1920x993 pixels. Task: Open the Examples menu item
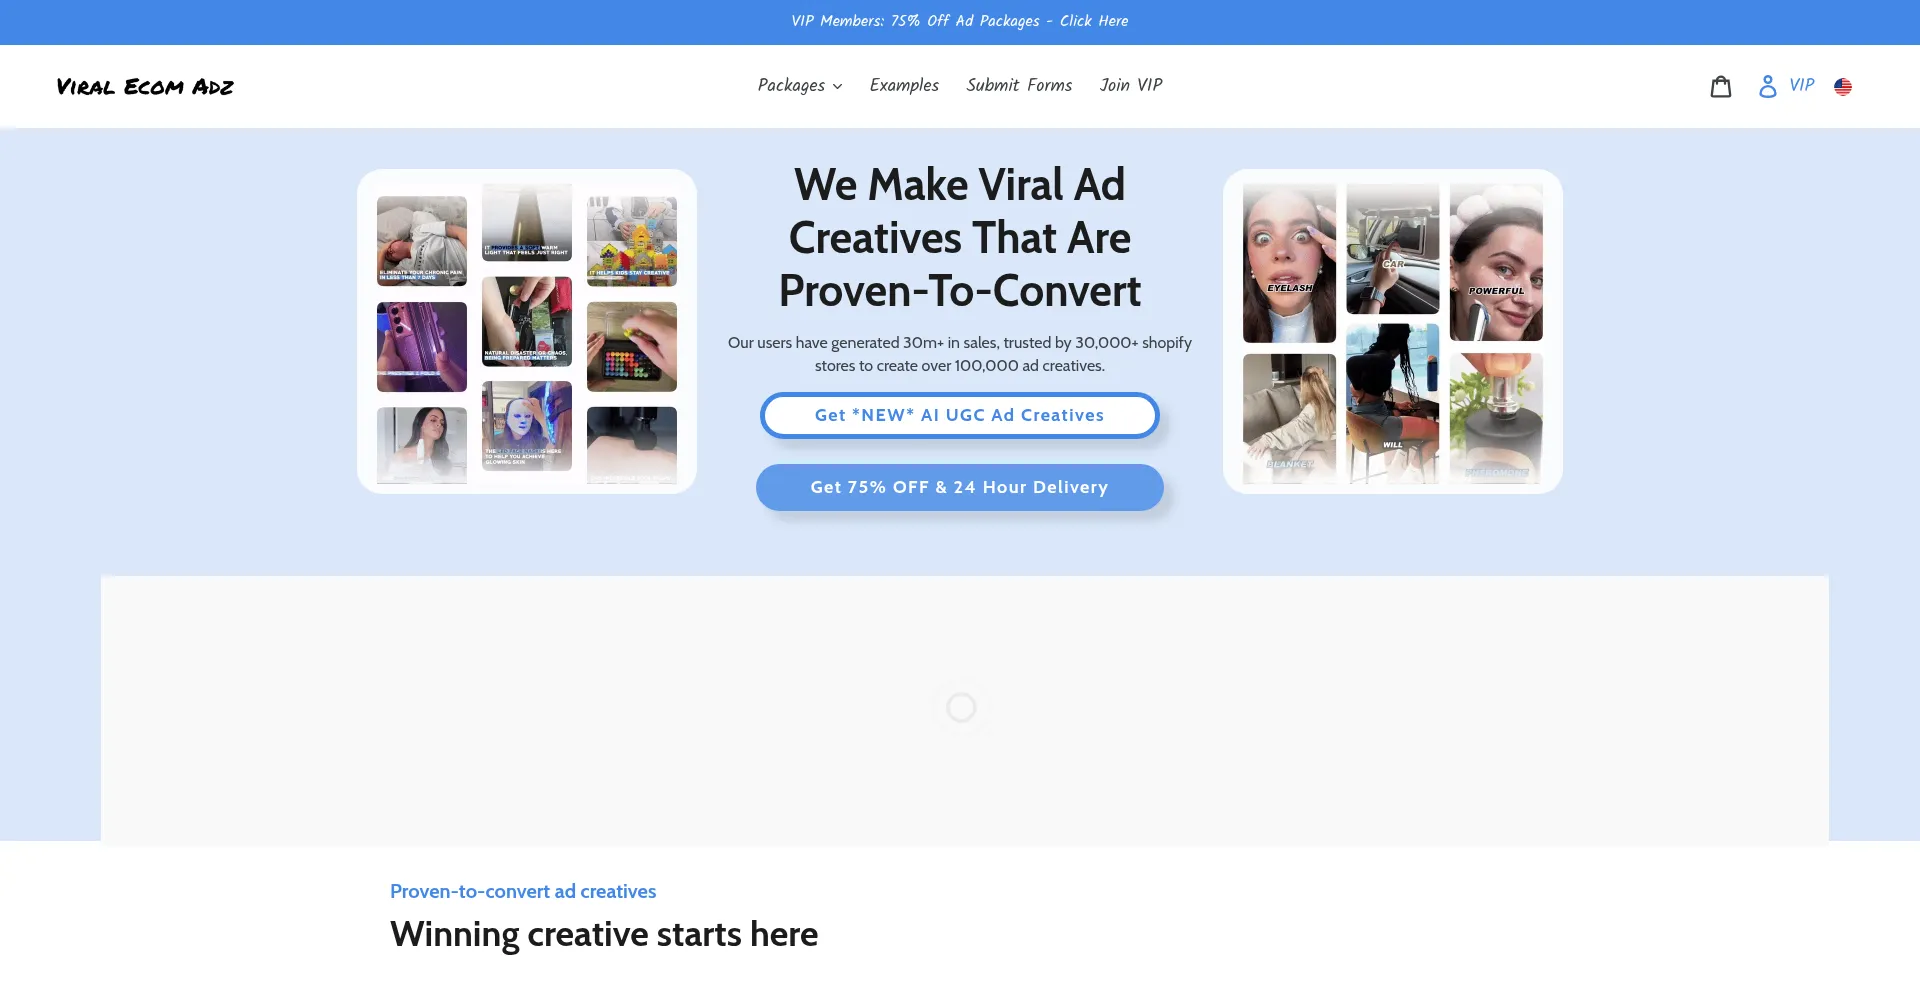pos(904,86)
